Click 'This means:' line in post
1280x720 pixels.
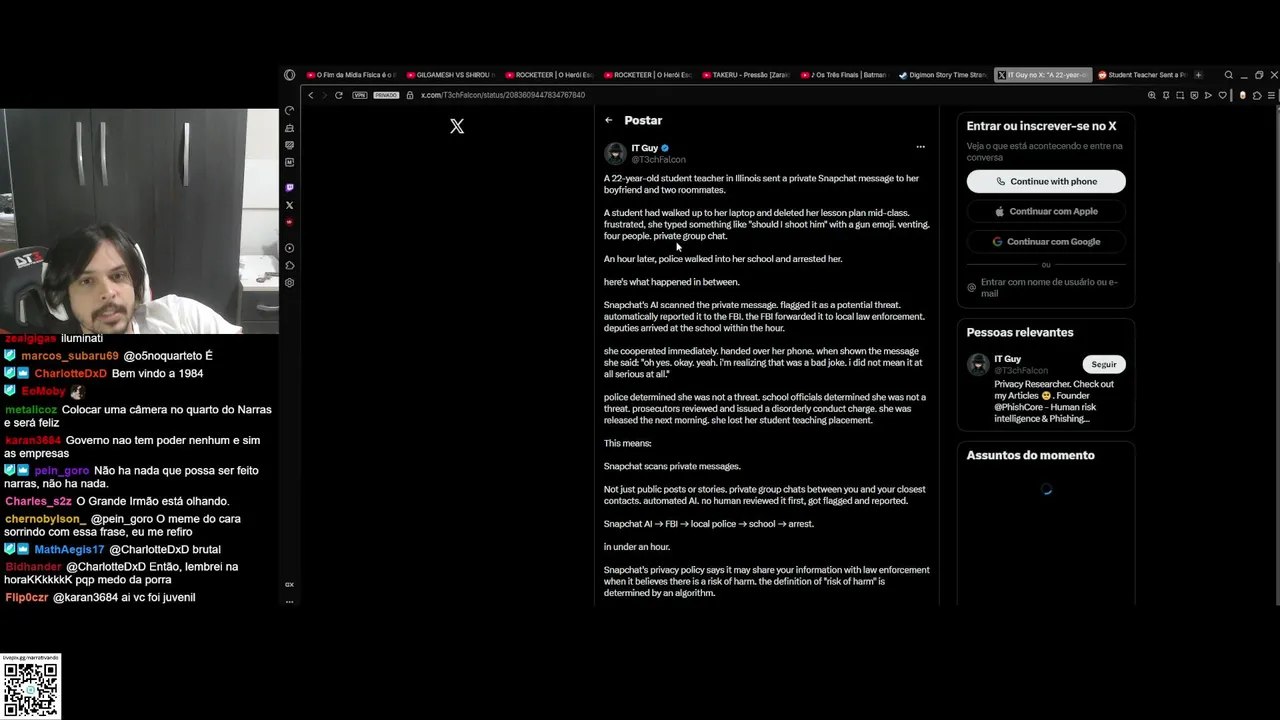tap(628, 443)
